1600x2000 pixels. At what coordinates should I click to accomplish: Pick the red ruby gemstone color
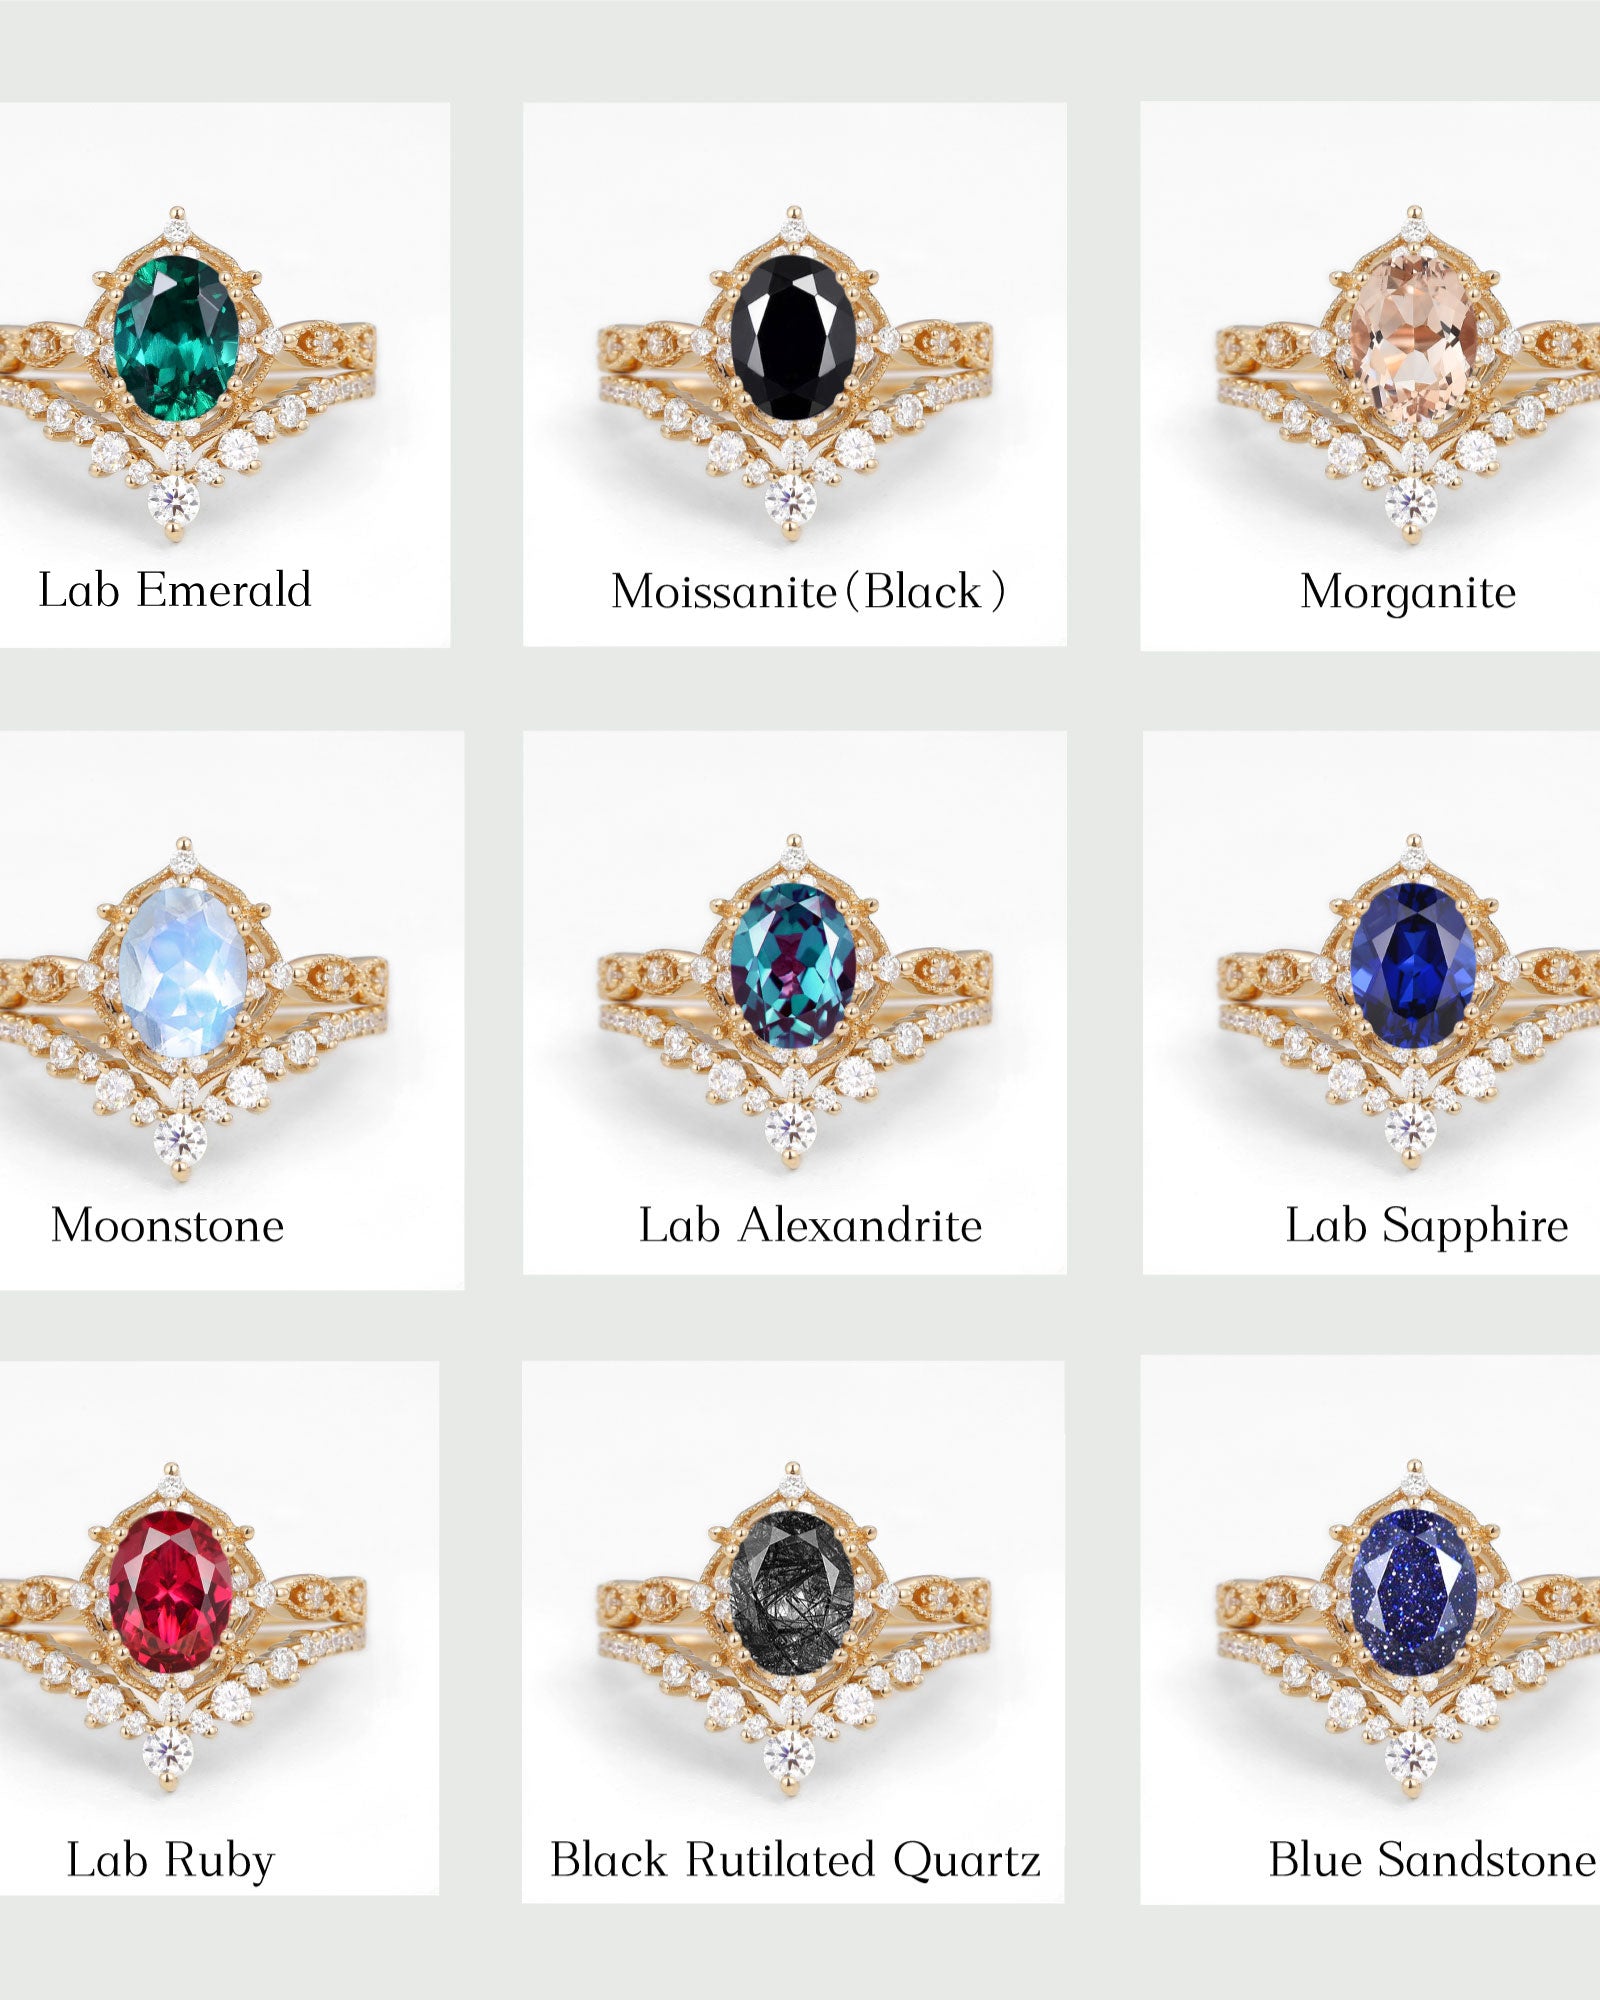[170, 1592]
